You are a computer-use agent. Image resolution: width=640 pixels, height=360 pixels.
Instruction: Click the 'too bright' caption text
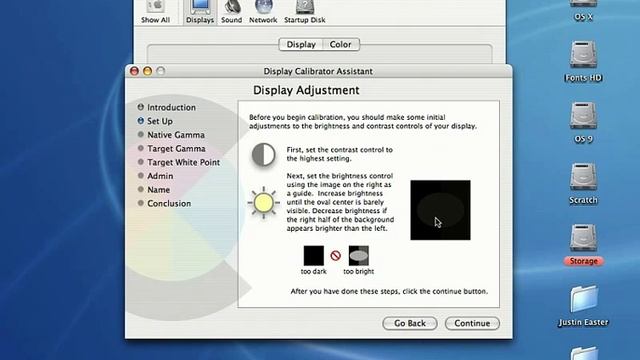coord(358,271)
